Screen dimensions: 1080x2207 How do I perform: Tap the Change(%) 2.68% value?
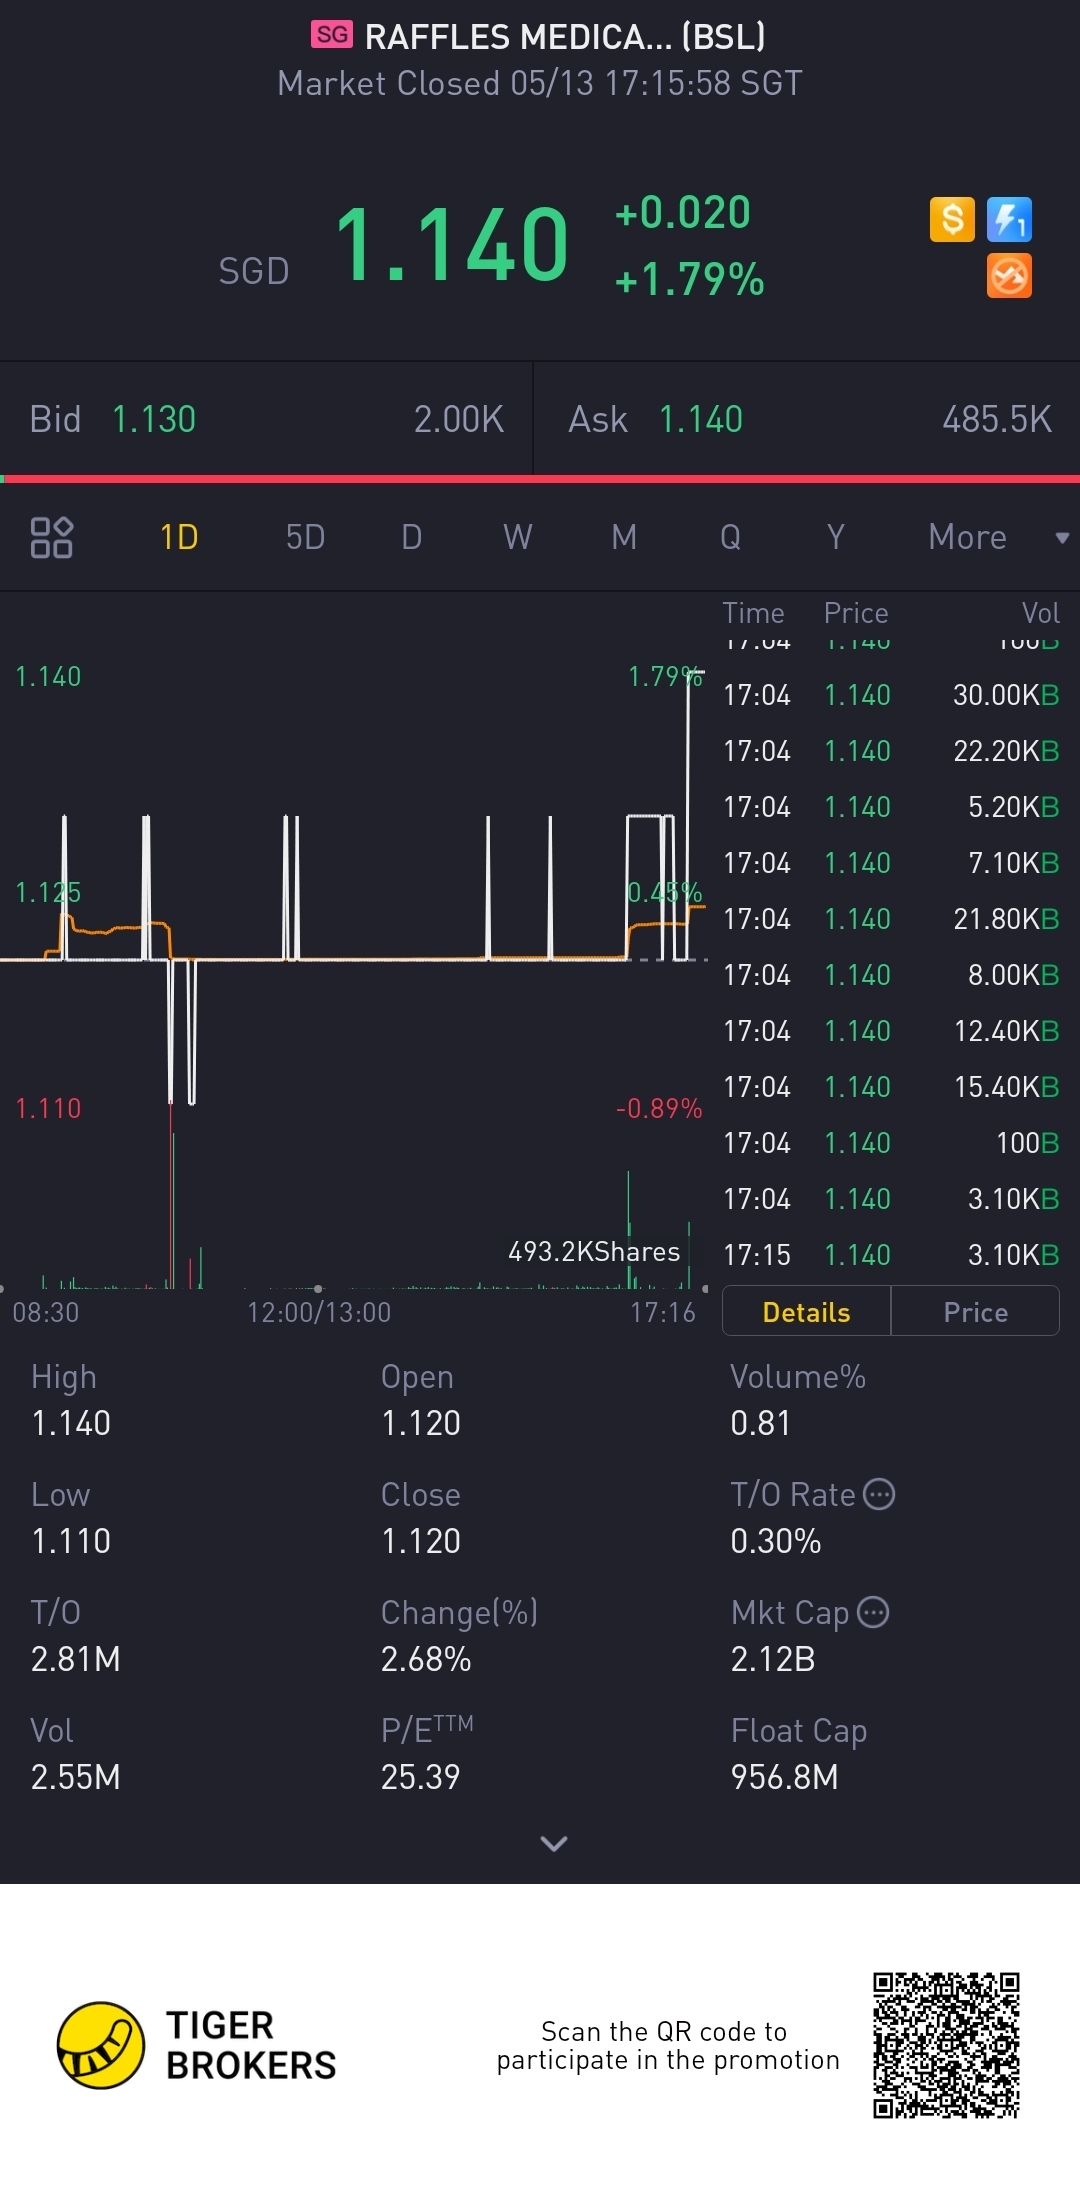point(426,1659)
